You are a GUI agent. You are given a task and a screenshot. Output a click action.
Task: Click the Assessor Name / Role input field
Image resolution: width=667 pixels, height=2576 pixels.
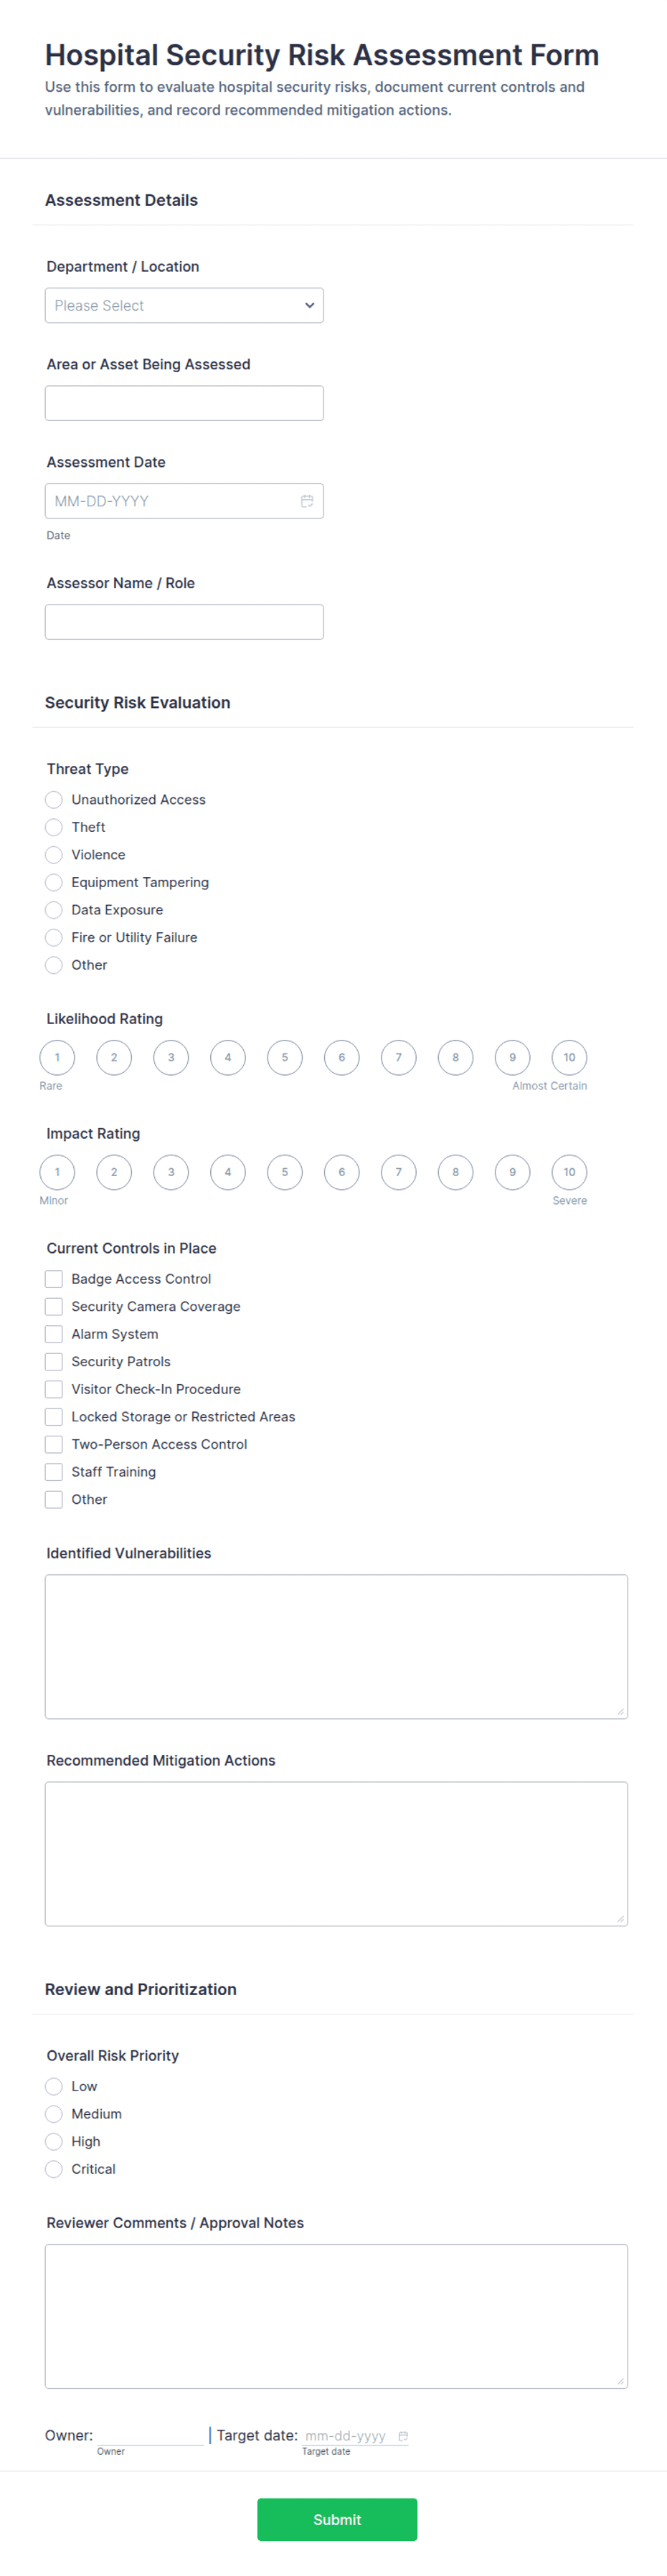pos(184,621)
